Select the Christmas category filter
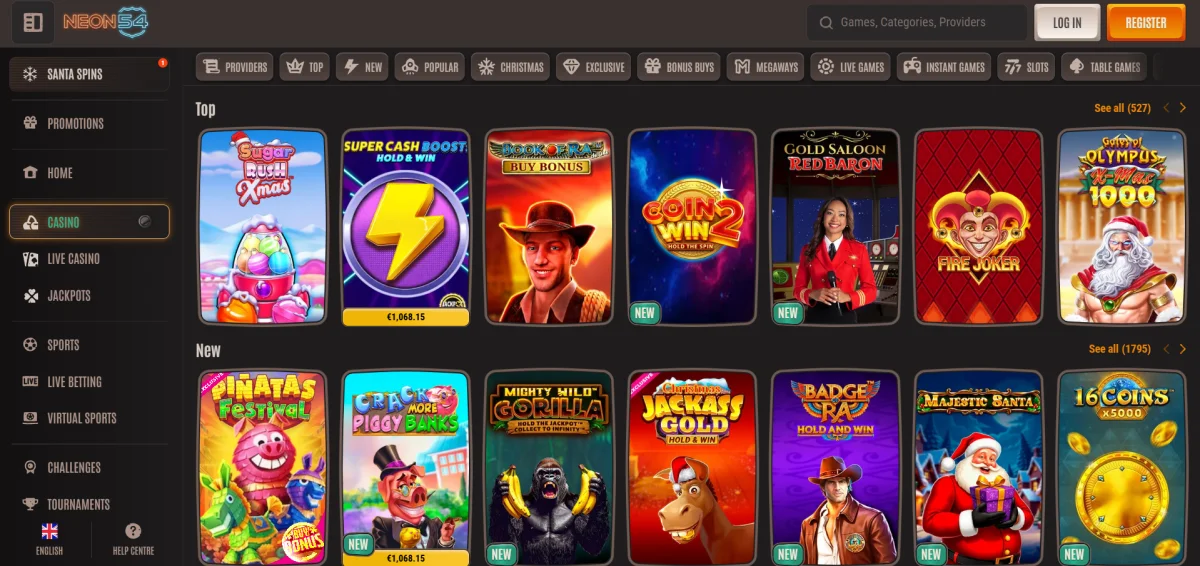The width and height of the screenshot is (1200, 566). [510, 67]
